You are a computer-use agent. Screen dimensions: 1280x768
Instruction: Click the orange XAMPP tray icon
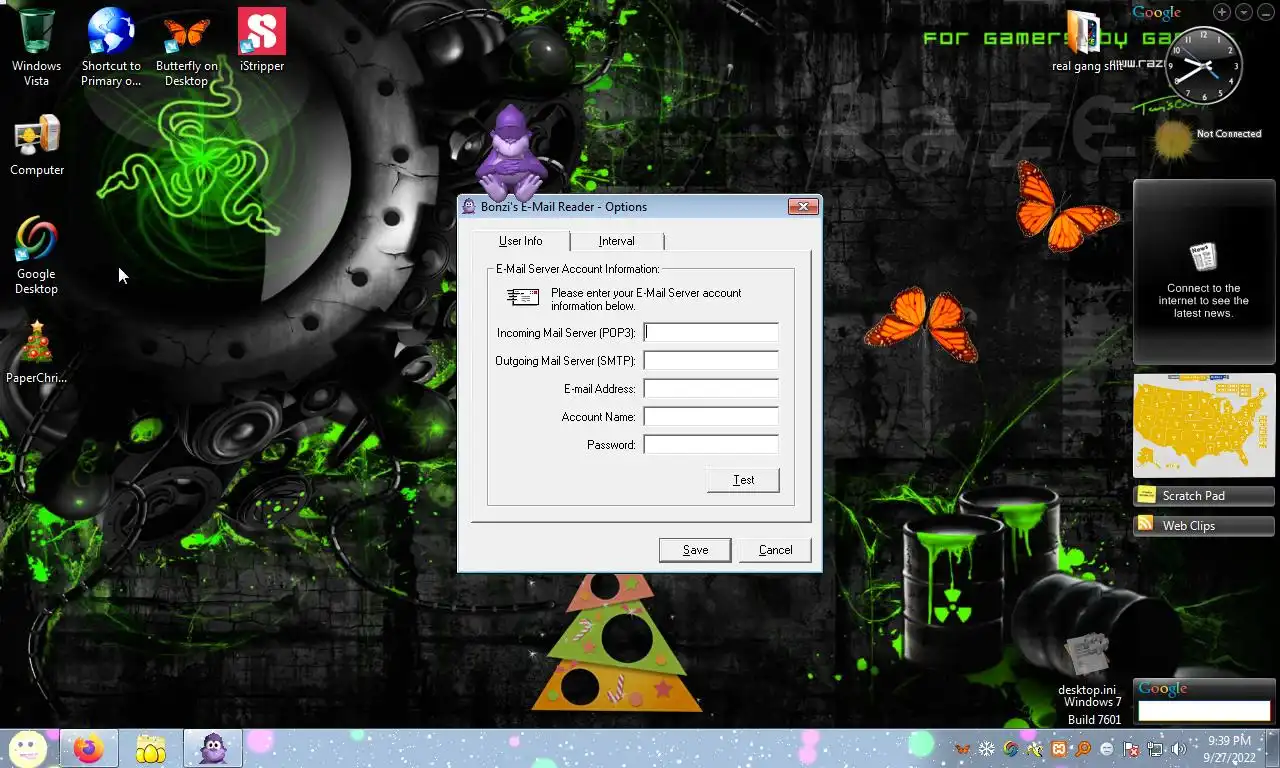click(1059, 749)
